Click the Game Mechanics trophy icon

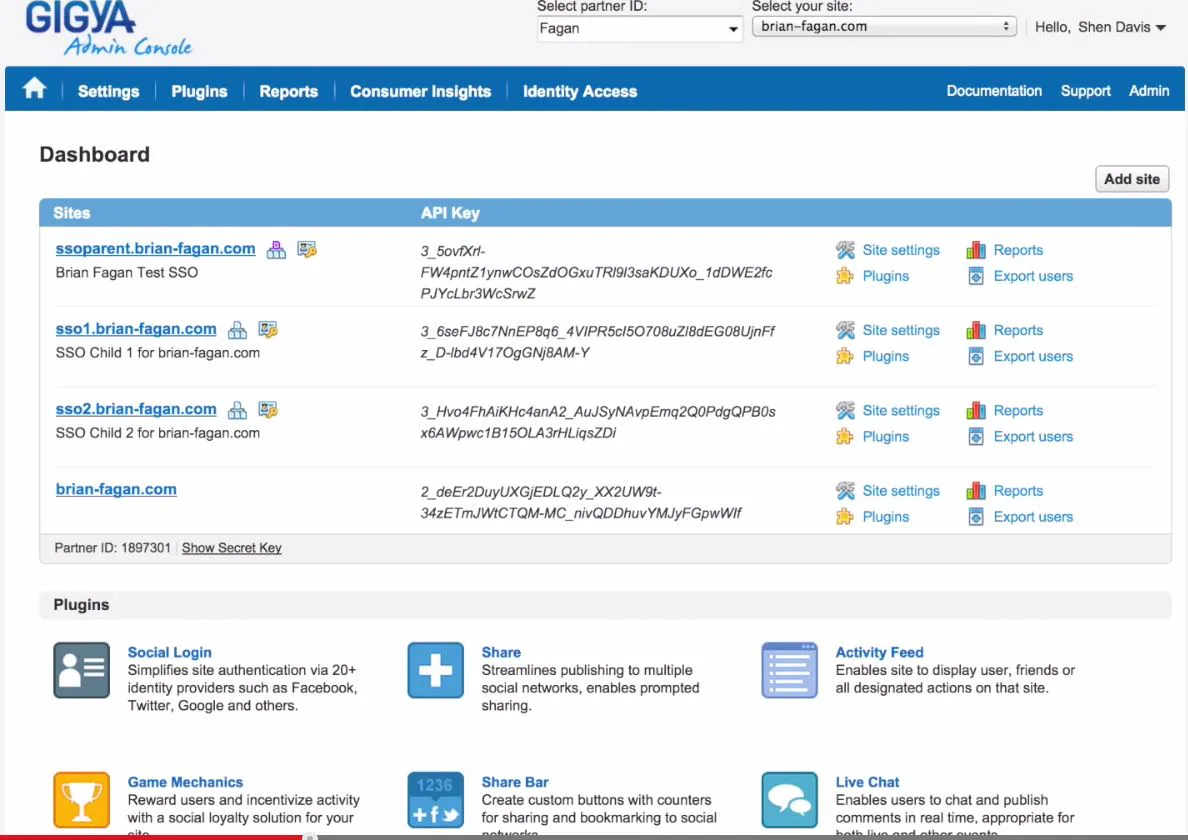point(81,800)
